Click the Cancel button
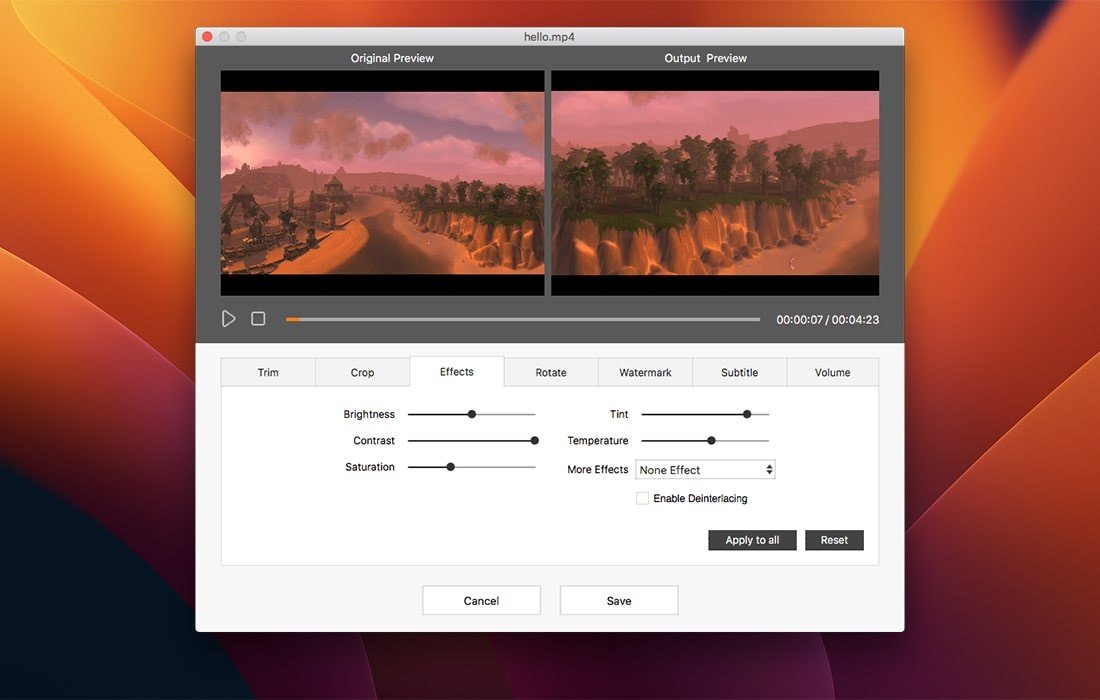 tap(481, 600)
